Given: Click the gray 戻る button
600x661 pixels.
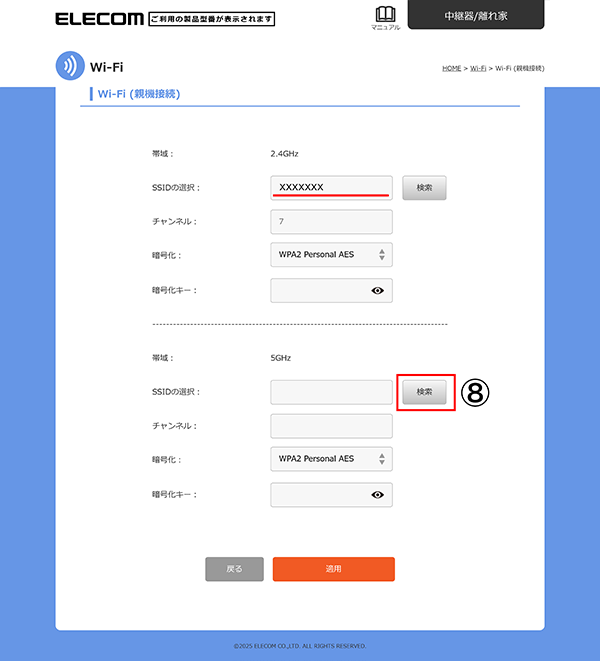Looking at the screenshot, I should [x=234, y=569].
